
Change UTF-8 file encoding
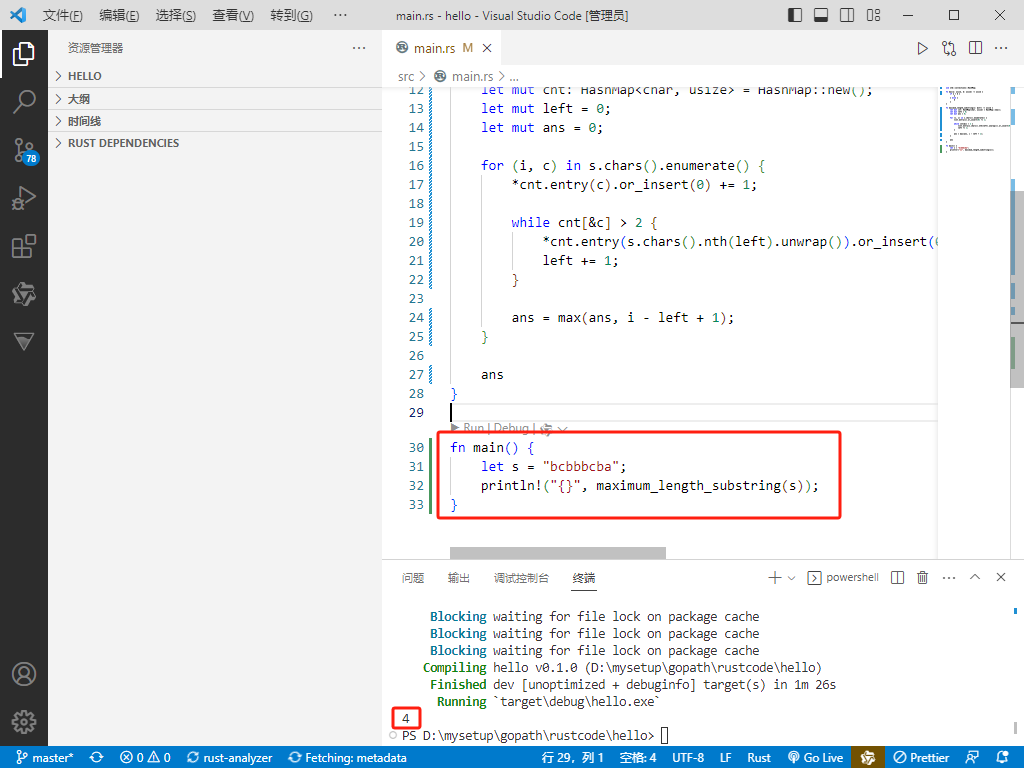(x=688, y=758)
